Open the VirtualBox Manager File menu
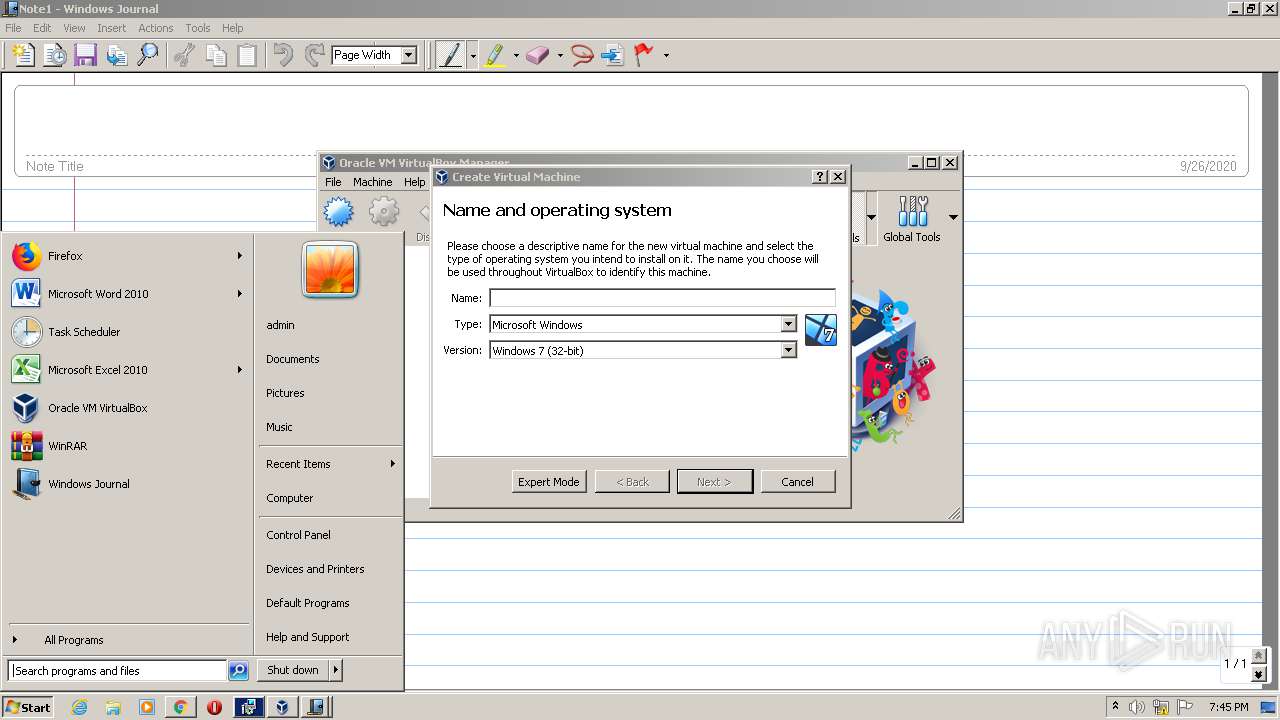The width and height of the screenshot is (1280, 720). [333, 182]
